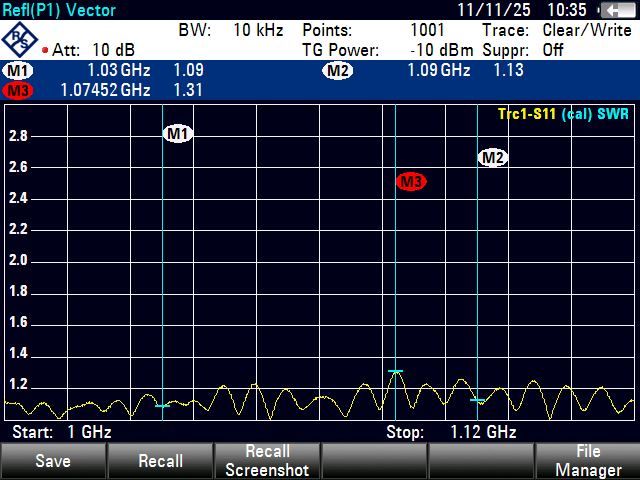Click the M2 badge in marker table
Screen dimensions: 640x480
click(x=338, y=71)
